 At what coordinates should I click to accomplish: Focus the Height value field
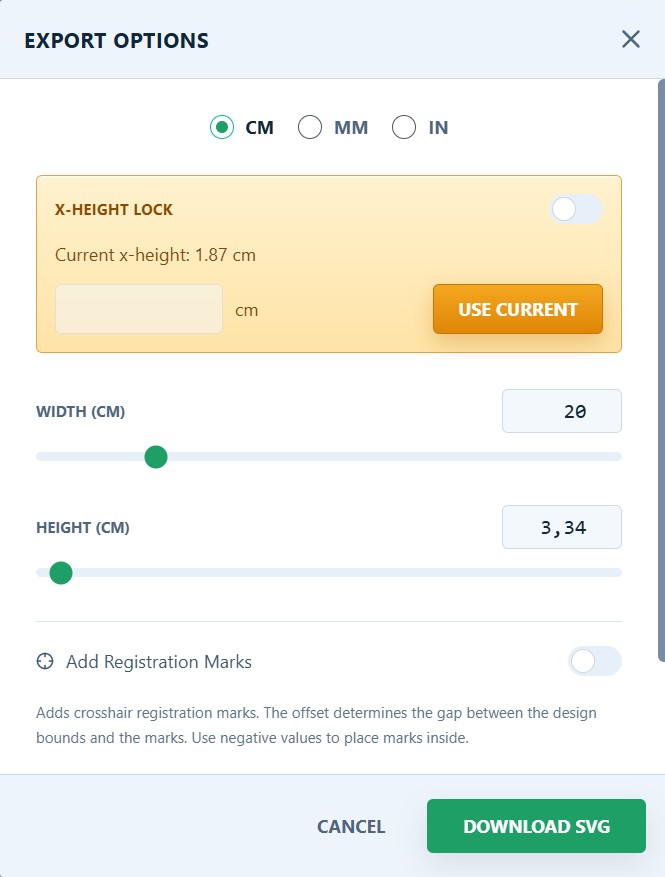tap(561, 527)
